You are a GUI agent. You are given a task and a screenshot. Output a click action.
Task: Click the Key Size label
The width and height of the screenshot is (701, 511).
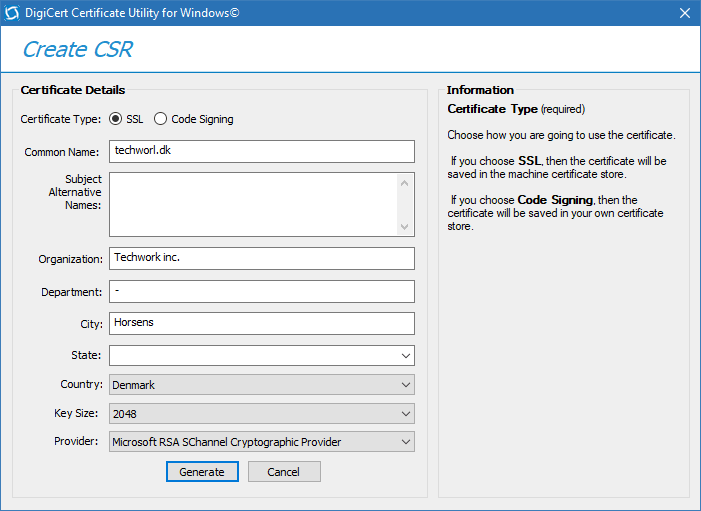point(76,413)
